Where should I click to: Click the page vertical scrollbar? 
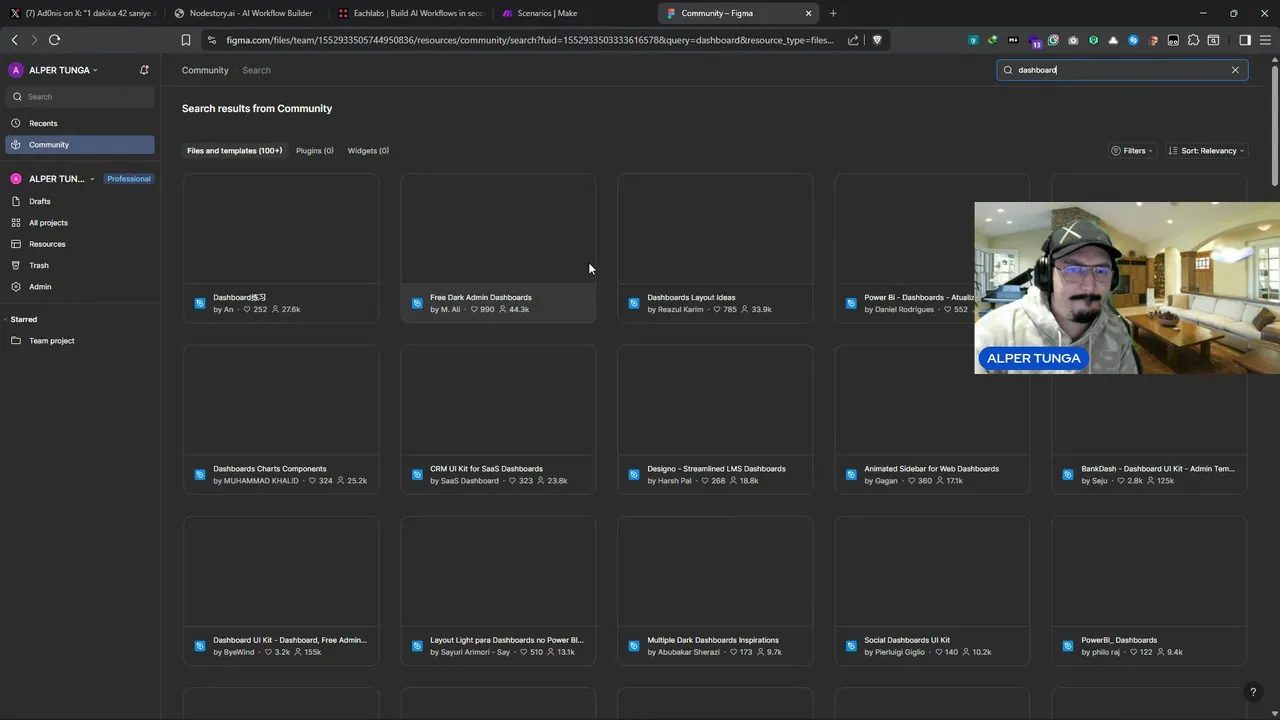click(x=1275, y=125)
